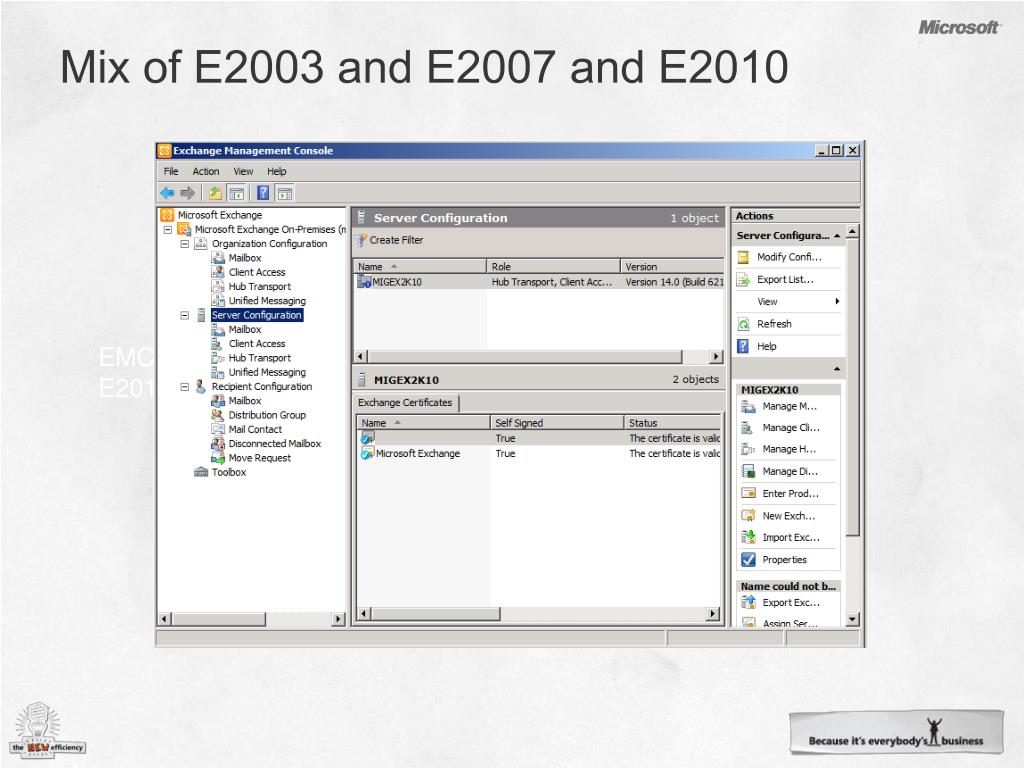Click the Export Exc... action

coord(791,603)
